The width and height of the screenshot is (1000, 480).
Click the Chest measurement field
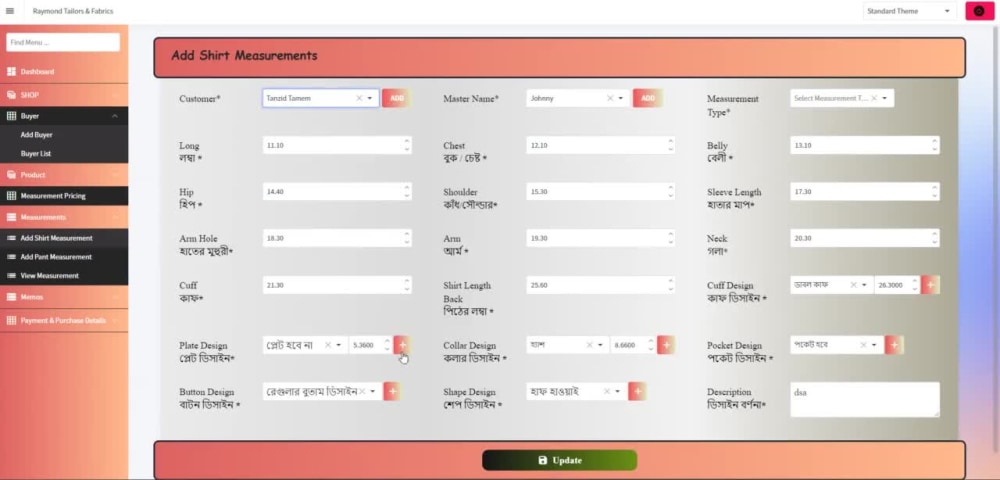[601, 145]
